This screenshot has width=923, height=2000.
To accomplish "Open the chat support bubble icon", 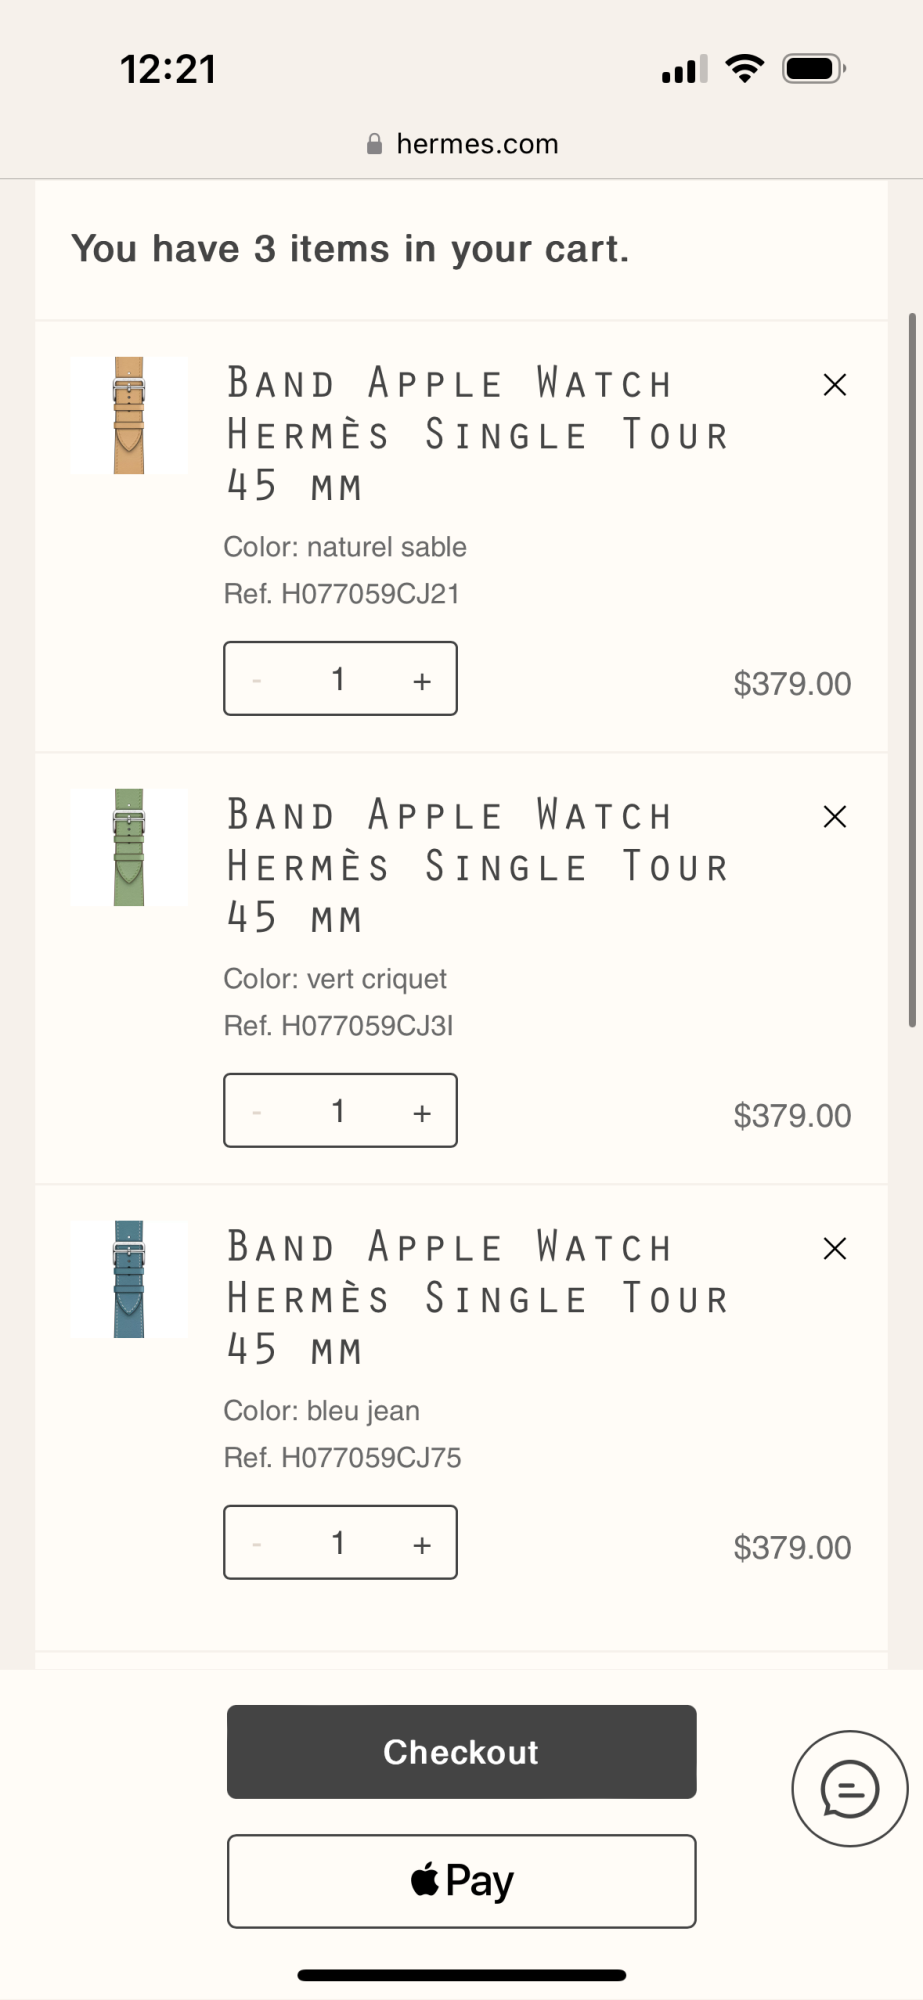I will tap(849, 1789).
